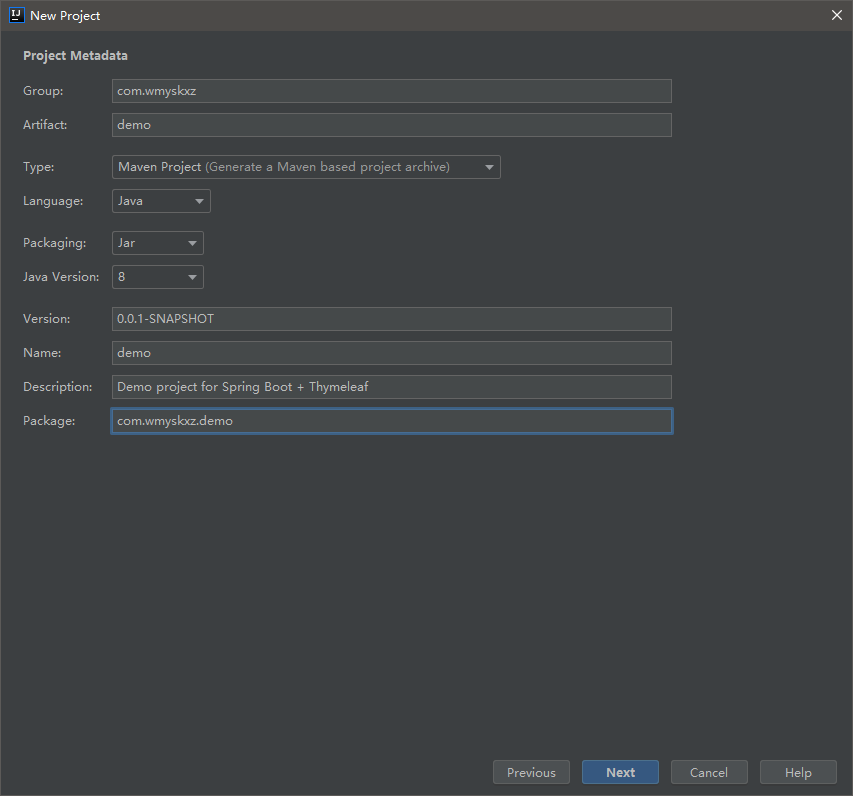Screen dimensions: 853x796
Task: Click the Name input field
Action: pyautogui.click(x=392, y=353)
